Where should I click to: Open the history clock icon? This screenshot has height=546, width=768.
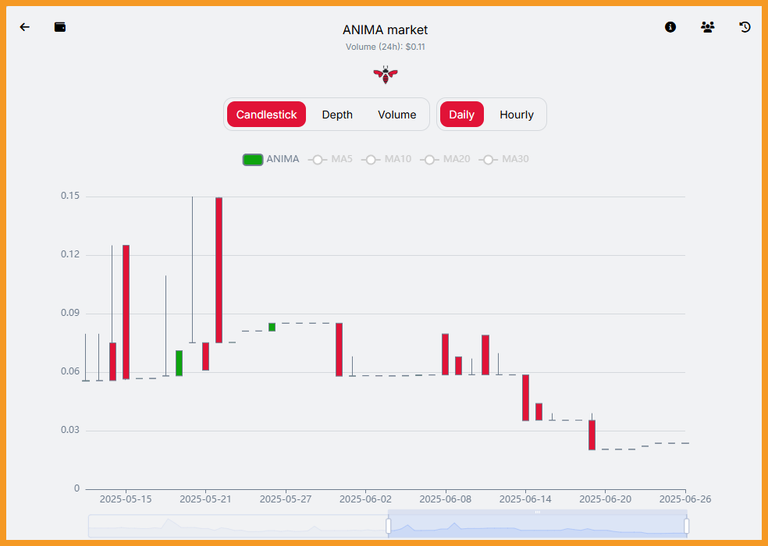pos(744,27)
